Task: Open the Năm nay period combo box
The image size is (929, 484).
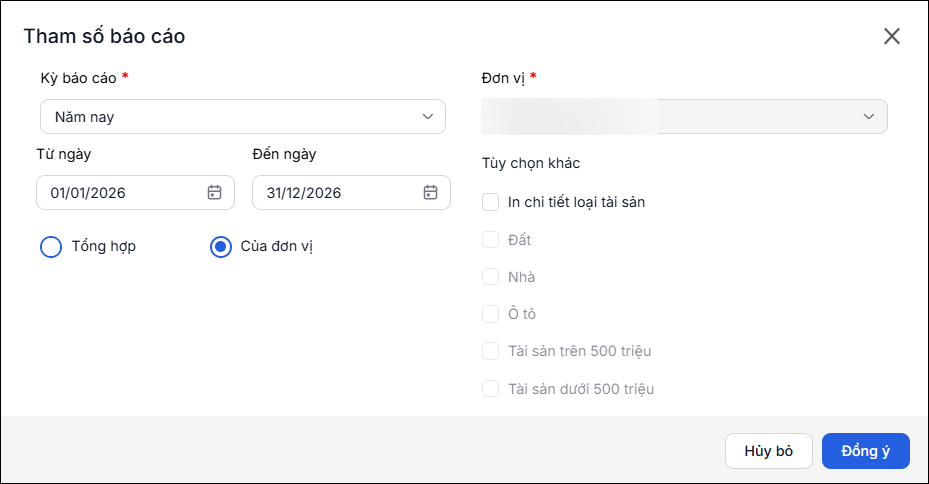Action: tap(243, 117)
